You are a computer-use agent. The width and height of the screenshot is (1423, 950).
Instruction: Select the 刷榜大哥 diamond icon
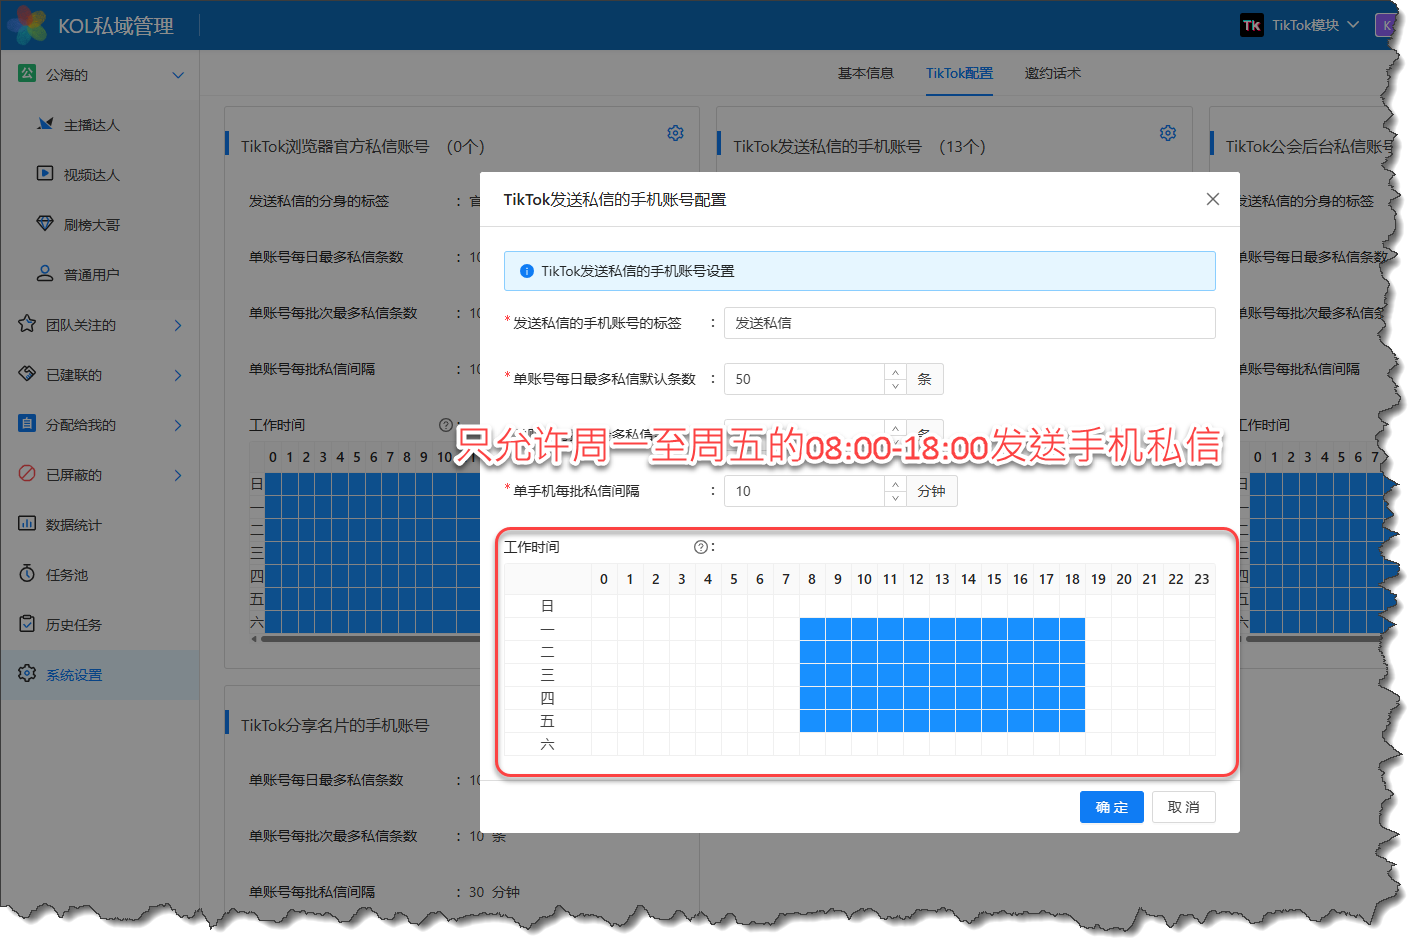[45, 223]
